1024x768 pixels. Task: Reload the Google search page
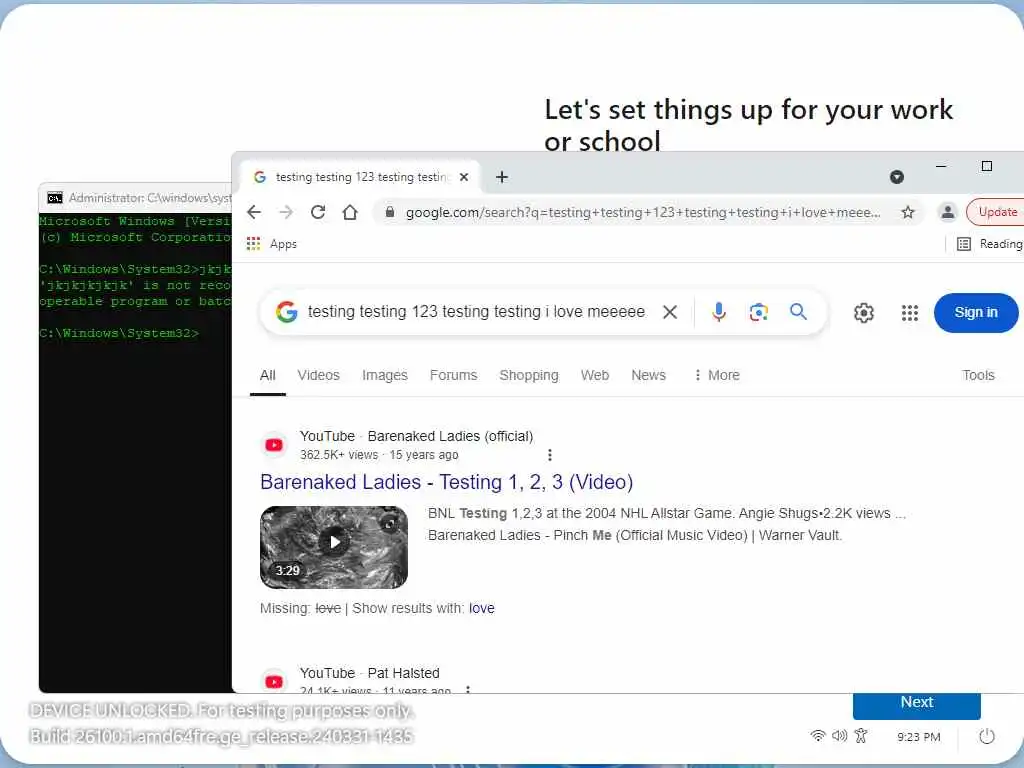click(318, 212)
